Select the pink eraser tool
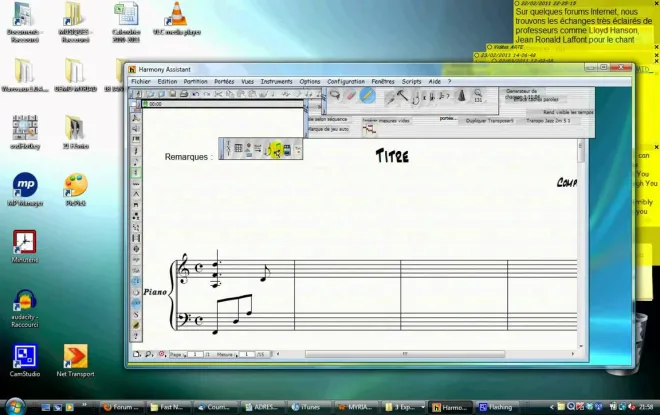 pos(351,96)
